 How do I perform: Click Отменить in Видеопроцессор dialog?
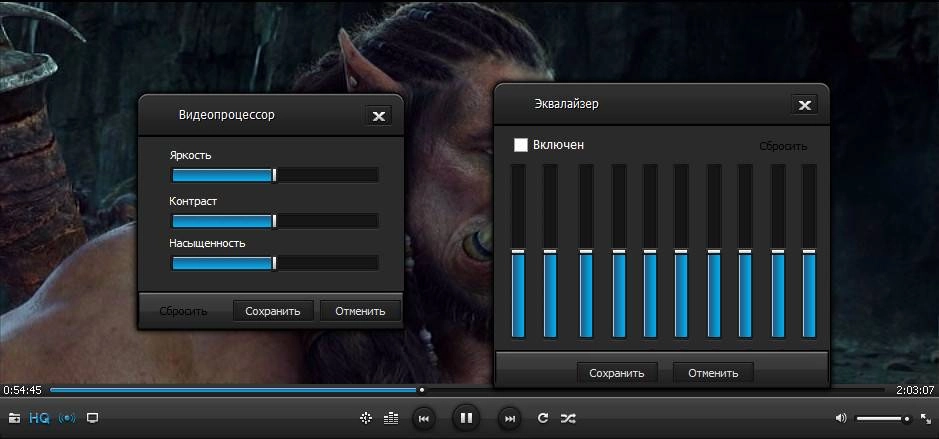tap(360, 311)
